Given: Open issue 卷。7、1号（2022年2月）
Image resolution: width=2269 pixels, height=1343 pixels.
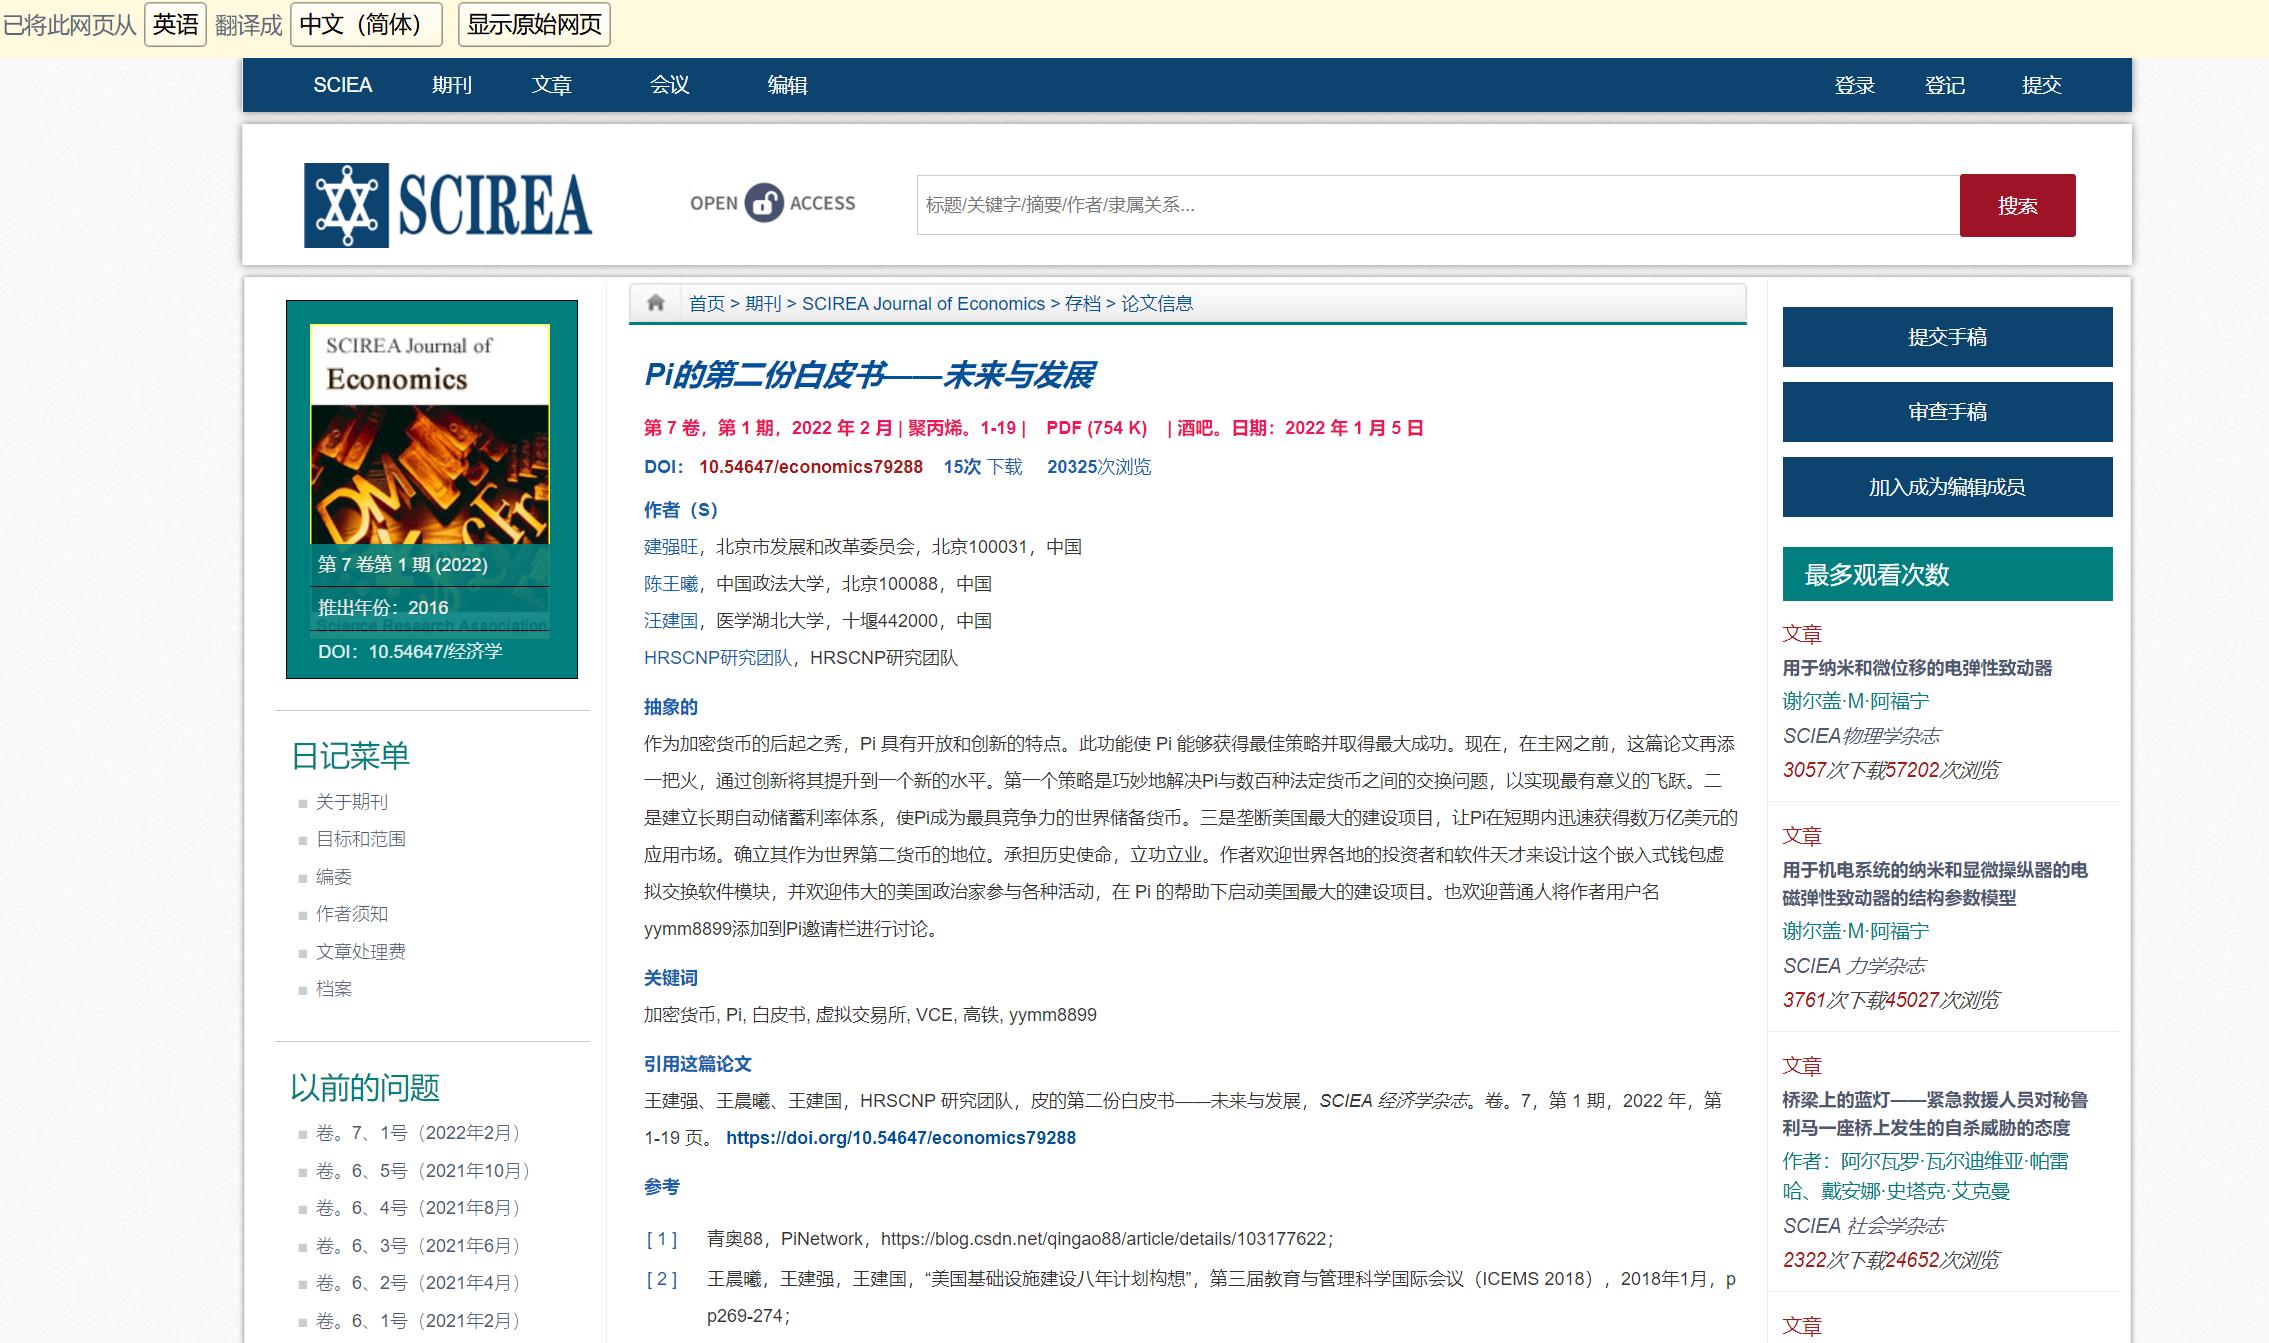Looking at the screenshot, I should click(x=420, y=1133).
